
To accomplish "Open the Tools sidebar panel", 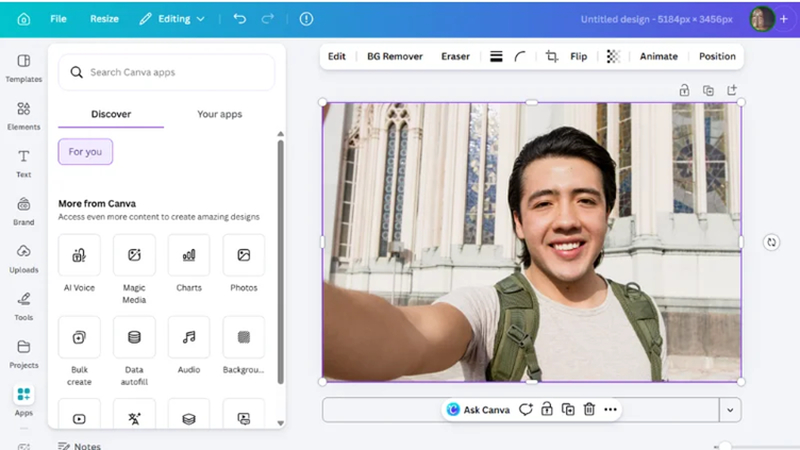I will coord(23,306).
